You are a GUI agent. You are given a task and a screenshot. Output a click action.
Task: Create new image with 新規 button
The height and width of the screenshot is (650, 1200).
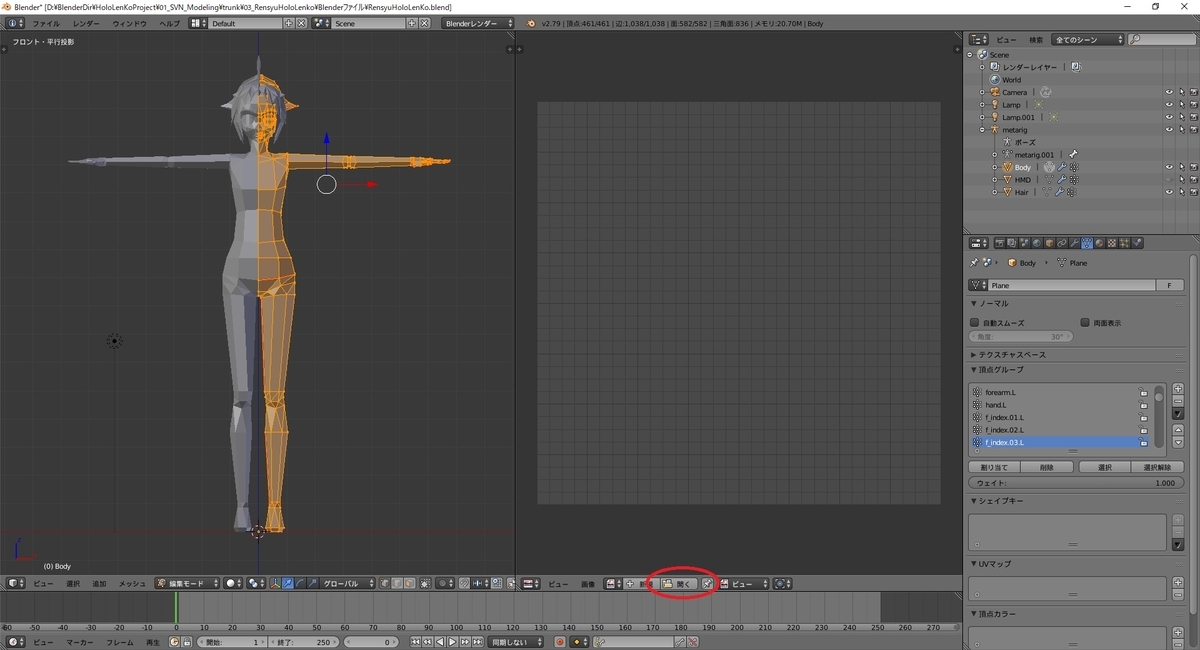point(639,583)
